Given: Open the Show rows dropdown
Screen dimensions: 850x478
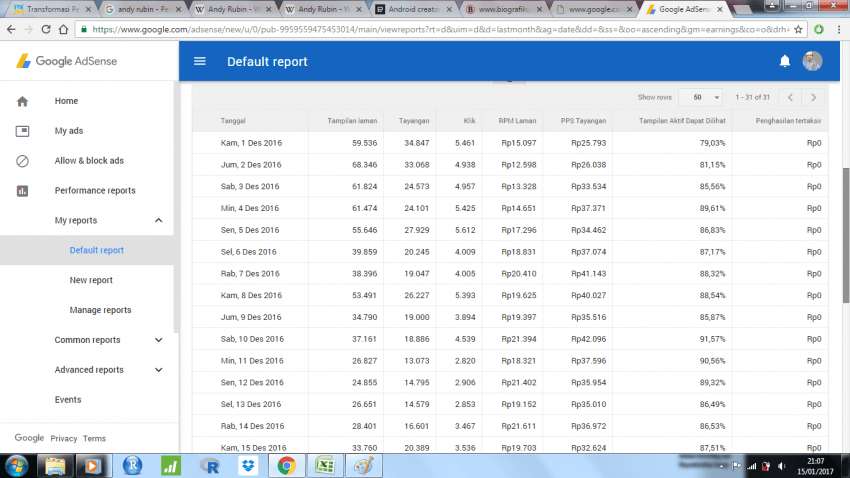Looking at the screenshot, I should [x=700, y=98].
